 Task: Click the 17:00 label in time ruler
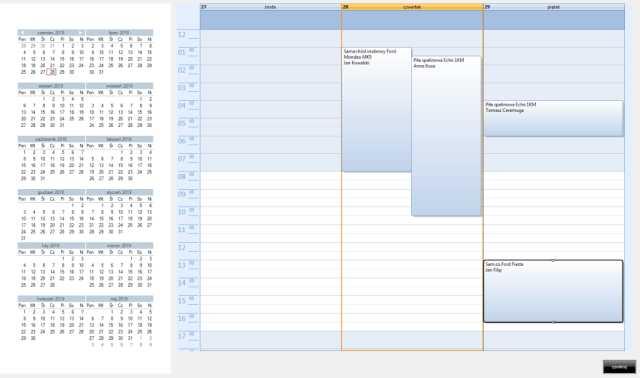click(x=186, y=336)
